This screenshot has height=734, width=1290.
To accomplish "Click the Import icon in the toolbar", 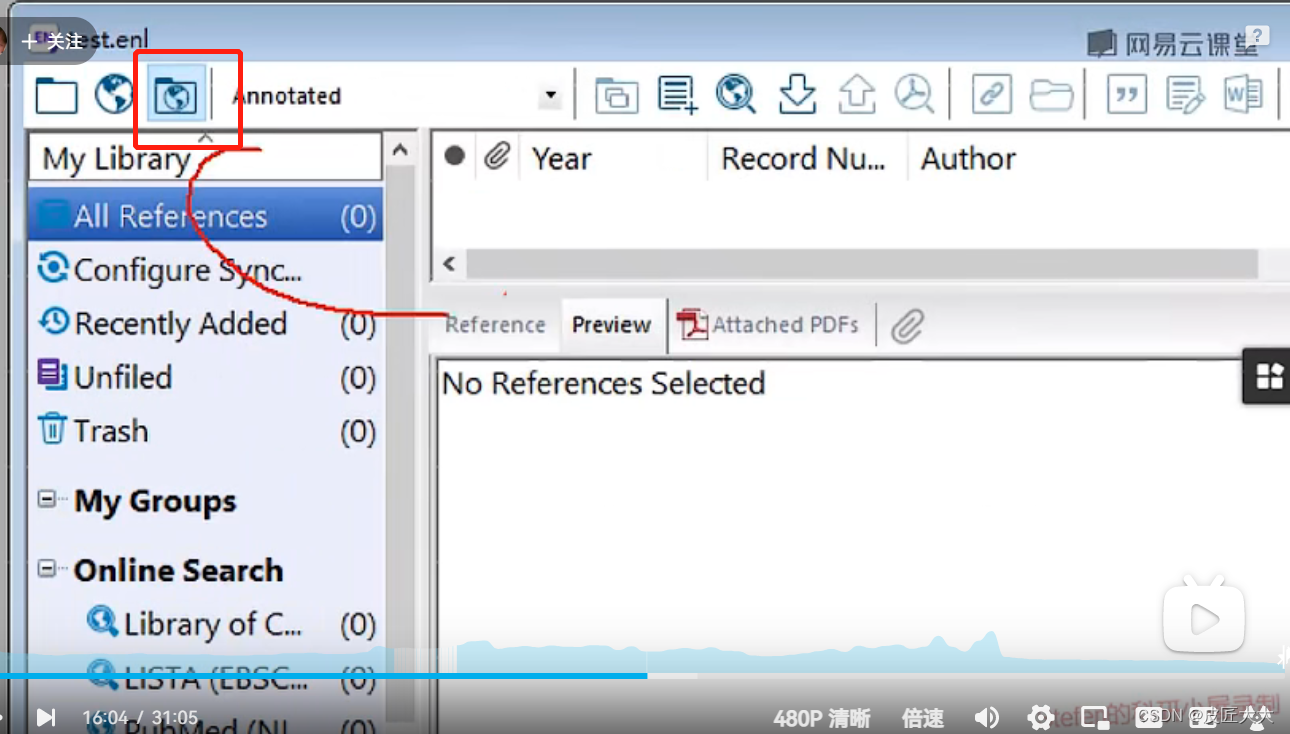I will click(x=797, y=94).
